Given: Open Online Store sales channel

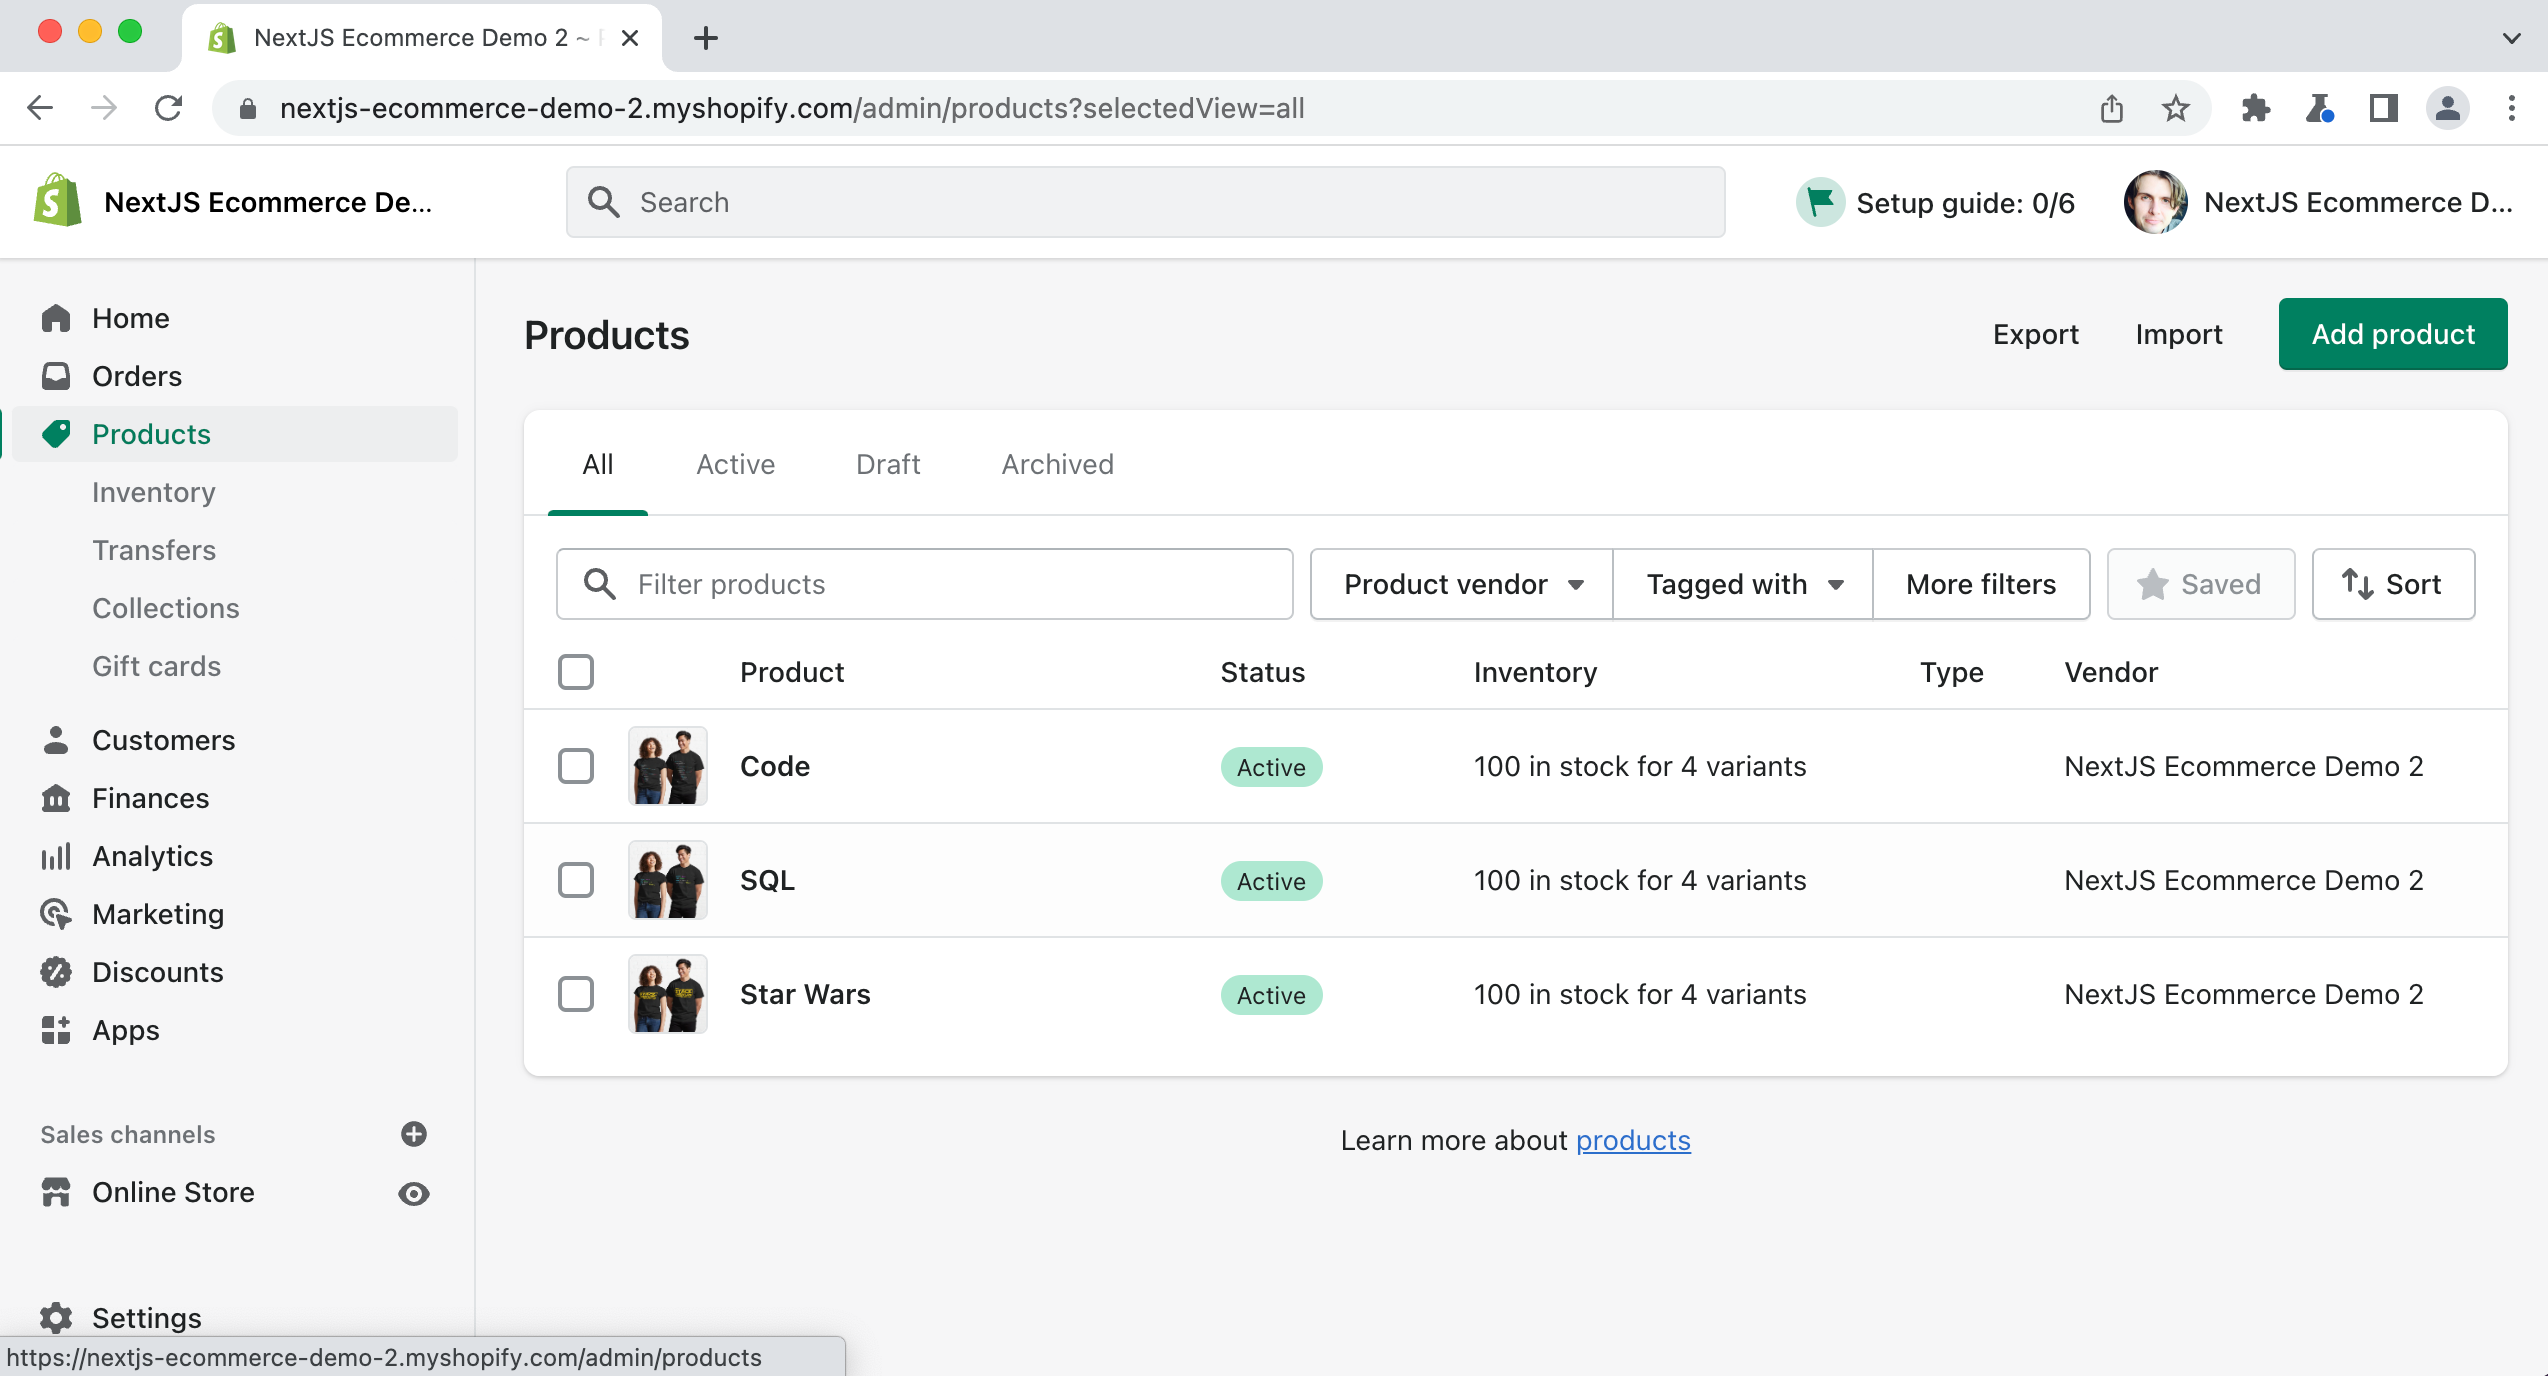Looking at the screenshot, I should coord(173,1192).
